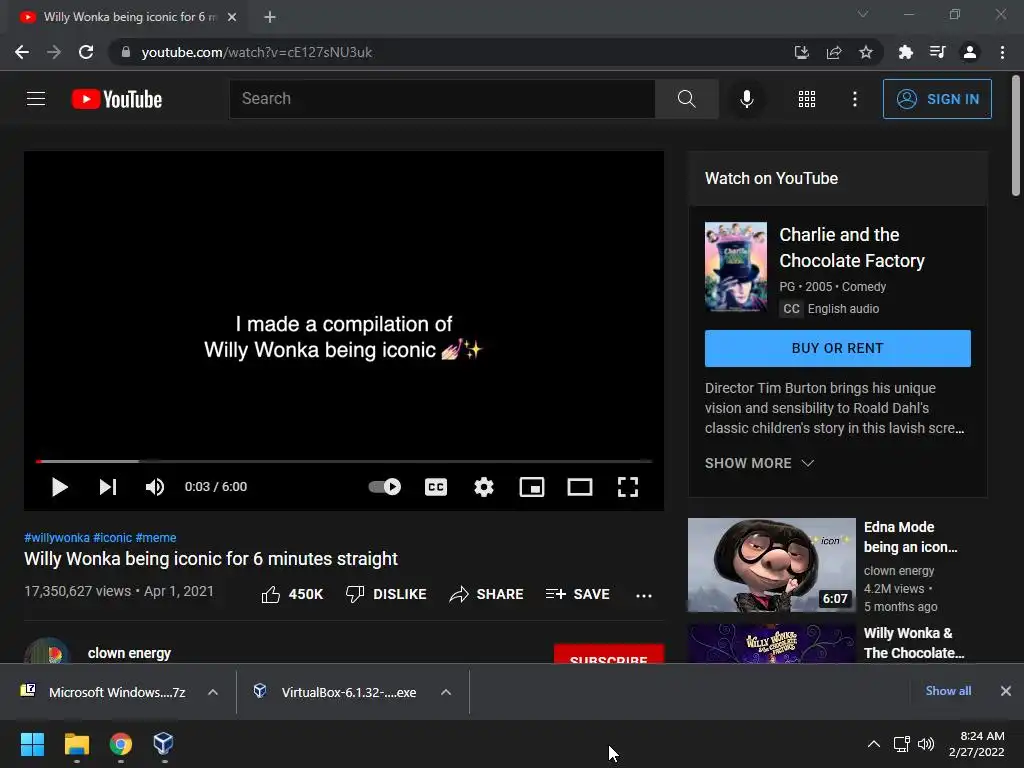Focus the YouTube search field

tap(442, 99)
